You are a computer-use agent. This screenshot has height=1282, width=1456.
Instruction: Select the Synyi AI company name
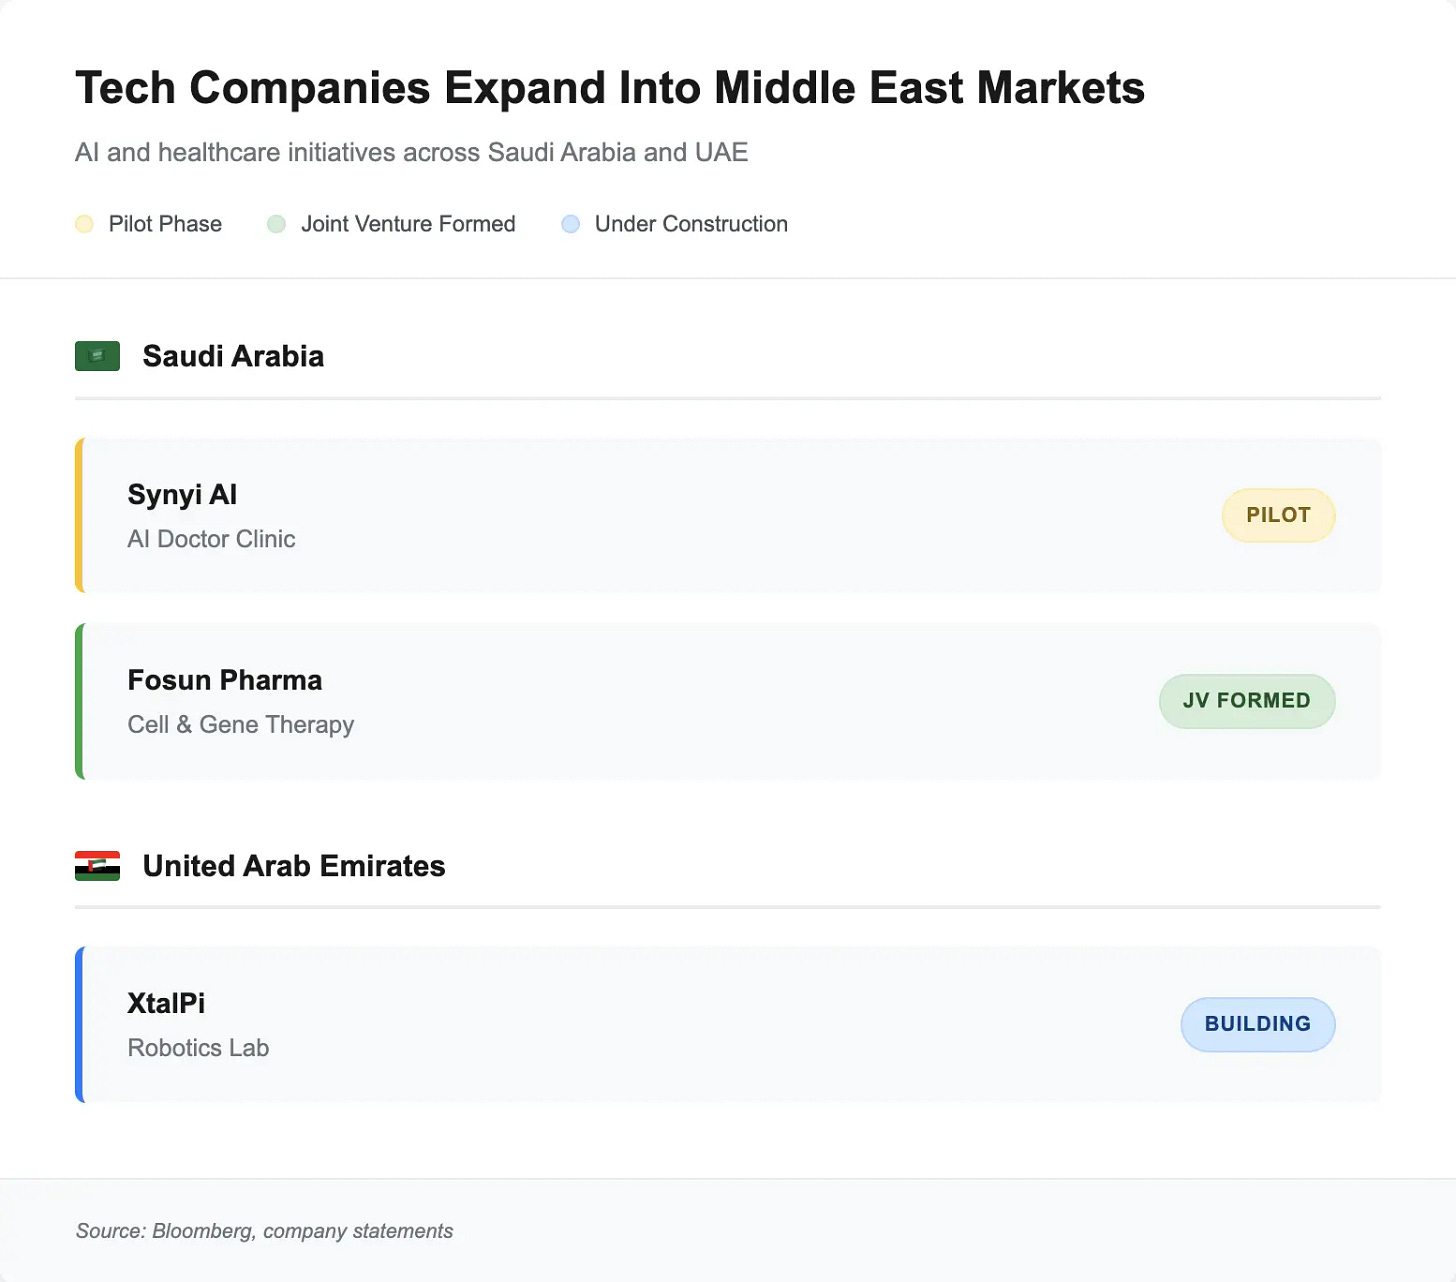pos(182,495)
